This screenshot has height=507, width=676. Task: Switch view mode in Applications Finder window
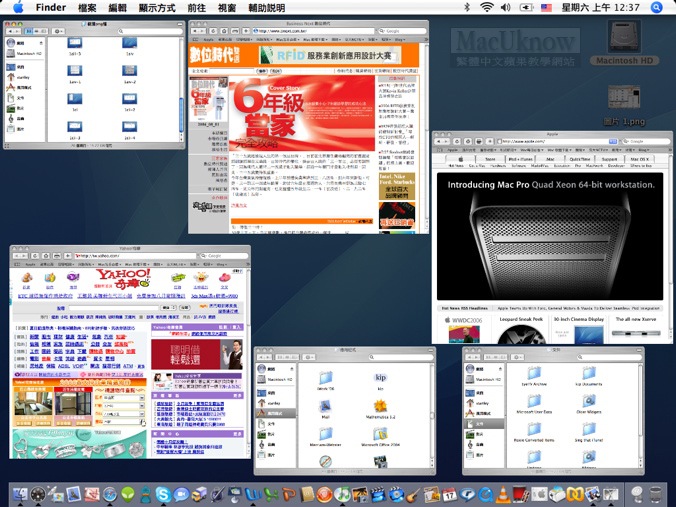pyautogui.click(x=287, y=357)
